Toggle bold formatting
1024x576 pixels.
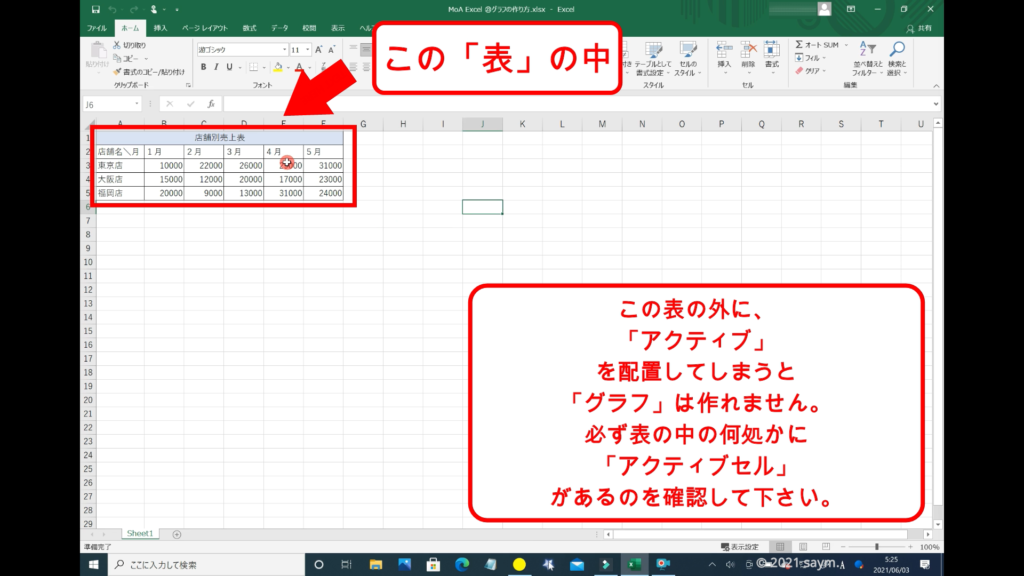click(203, 67)
